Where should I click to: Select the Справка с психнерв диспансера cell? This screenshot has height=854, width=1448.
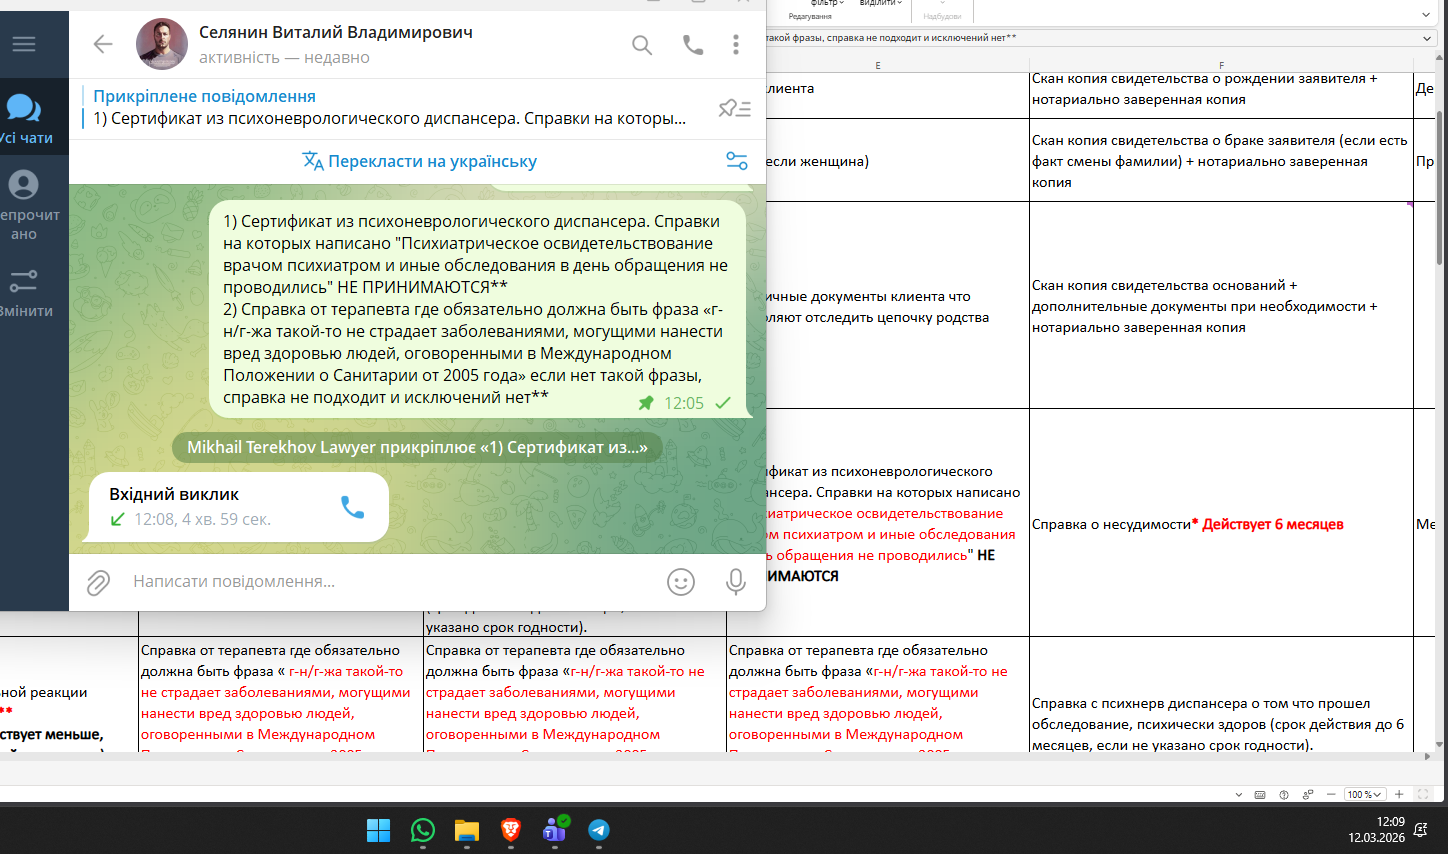click(1221, 694)
